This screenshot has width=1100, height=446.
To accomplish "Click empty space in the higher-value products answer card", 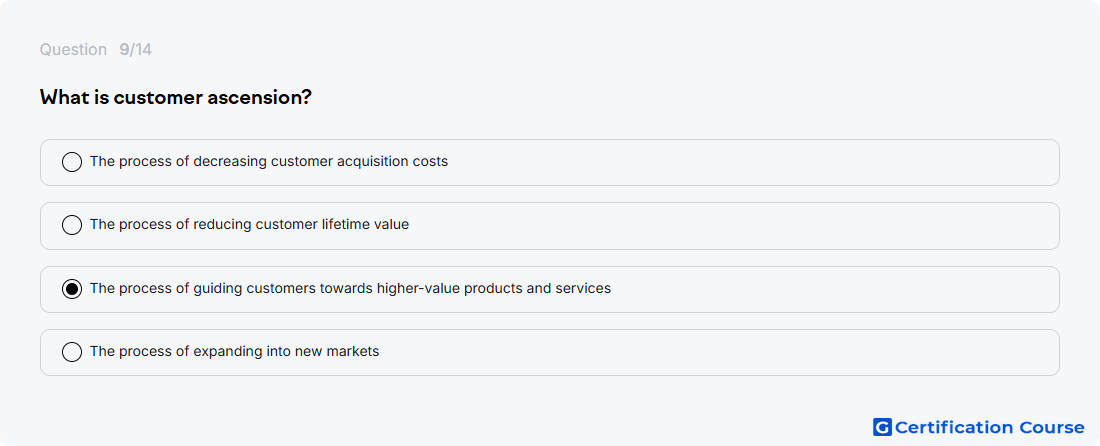I will pyautogui.click(x=835, y=289).
